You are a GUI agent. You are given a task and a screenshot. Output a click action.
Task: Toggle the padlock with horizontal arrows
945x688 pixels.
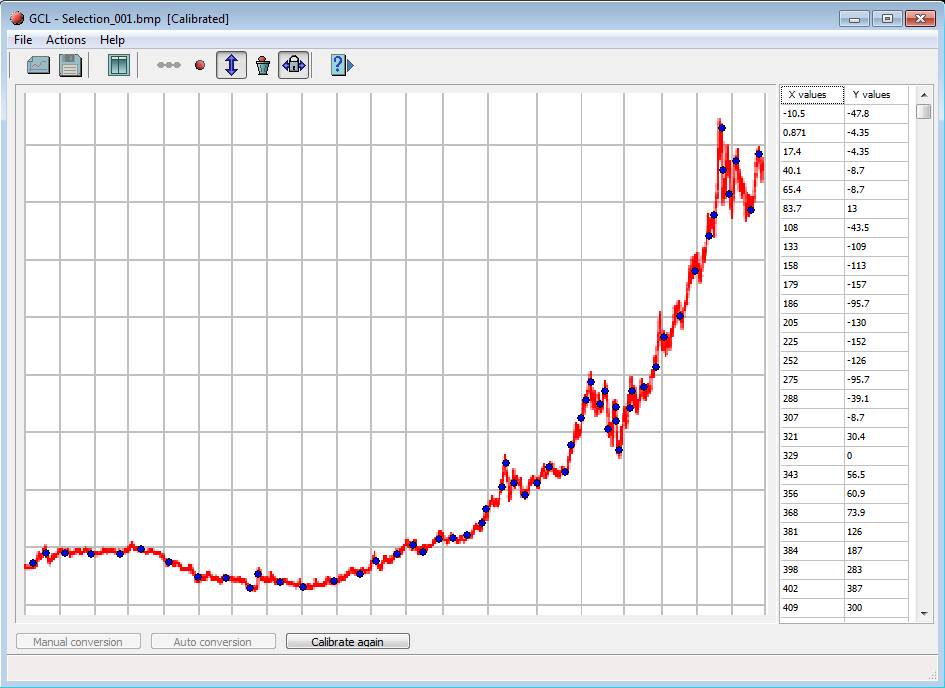click(x=294, y=65)
